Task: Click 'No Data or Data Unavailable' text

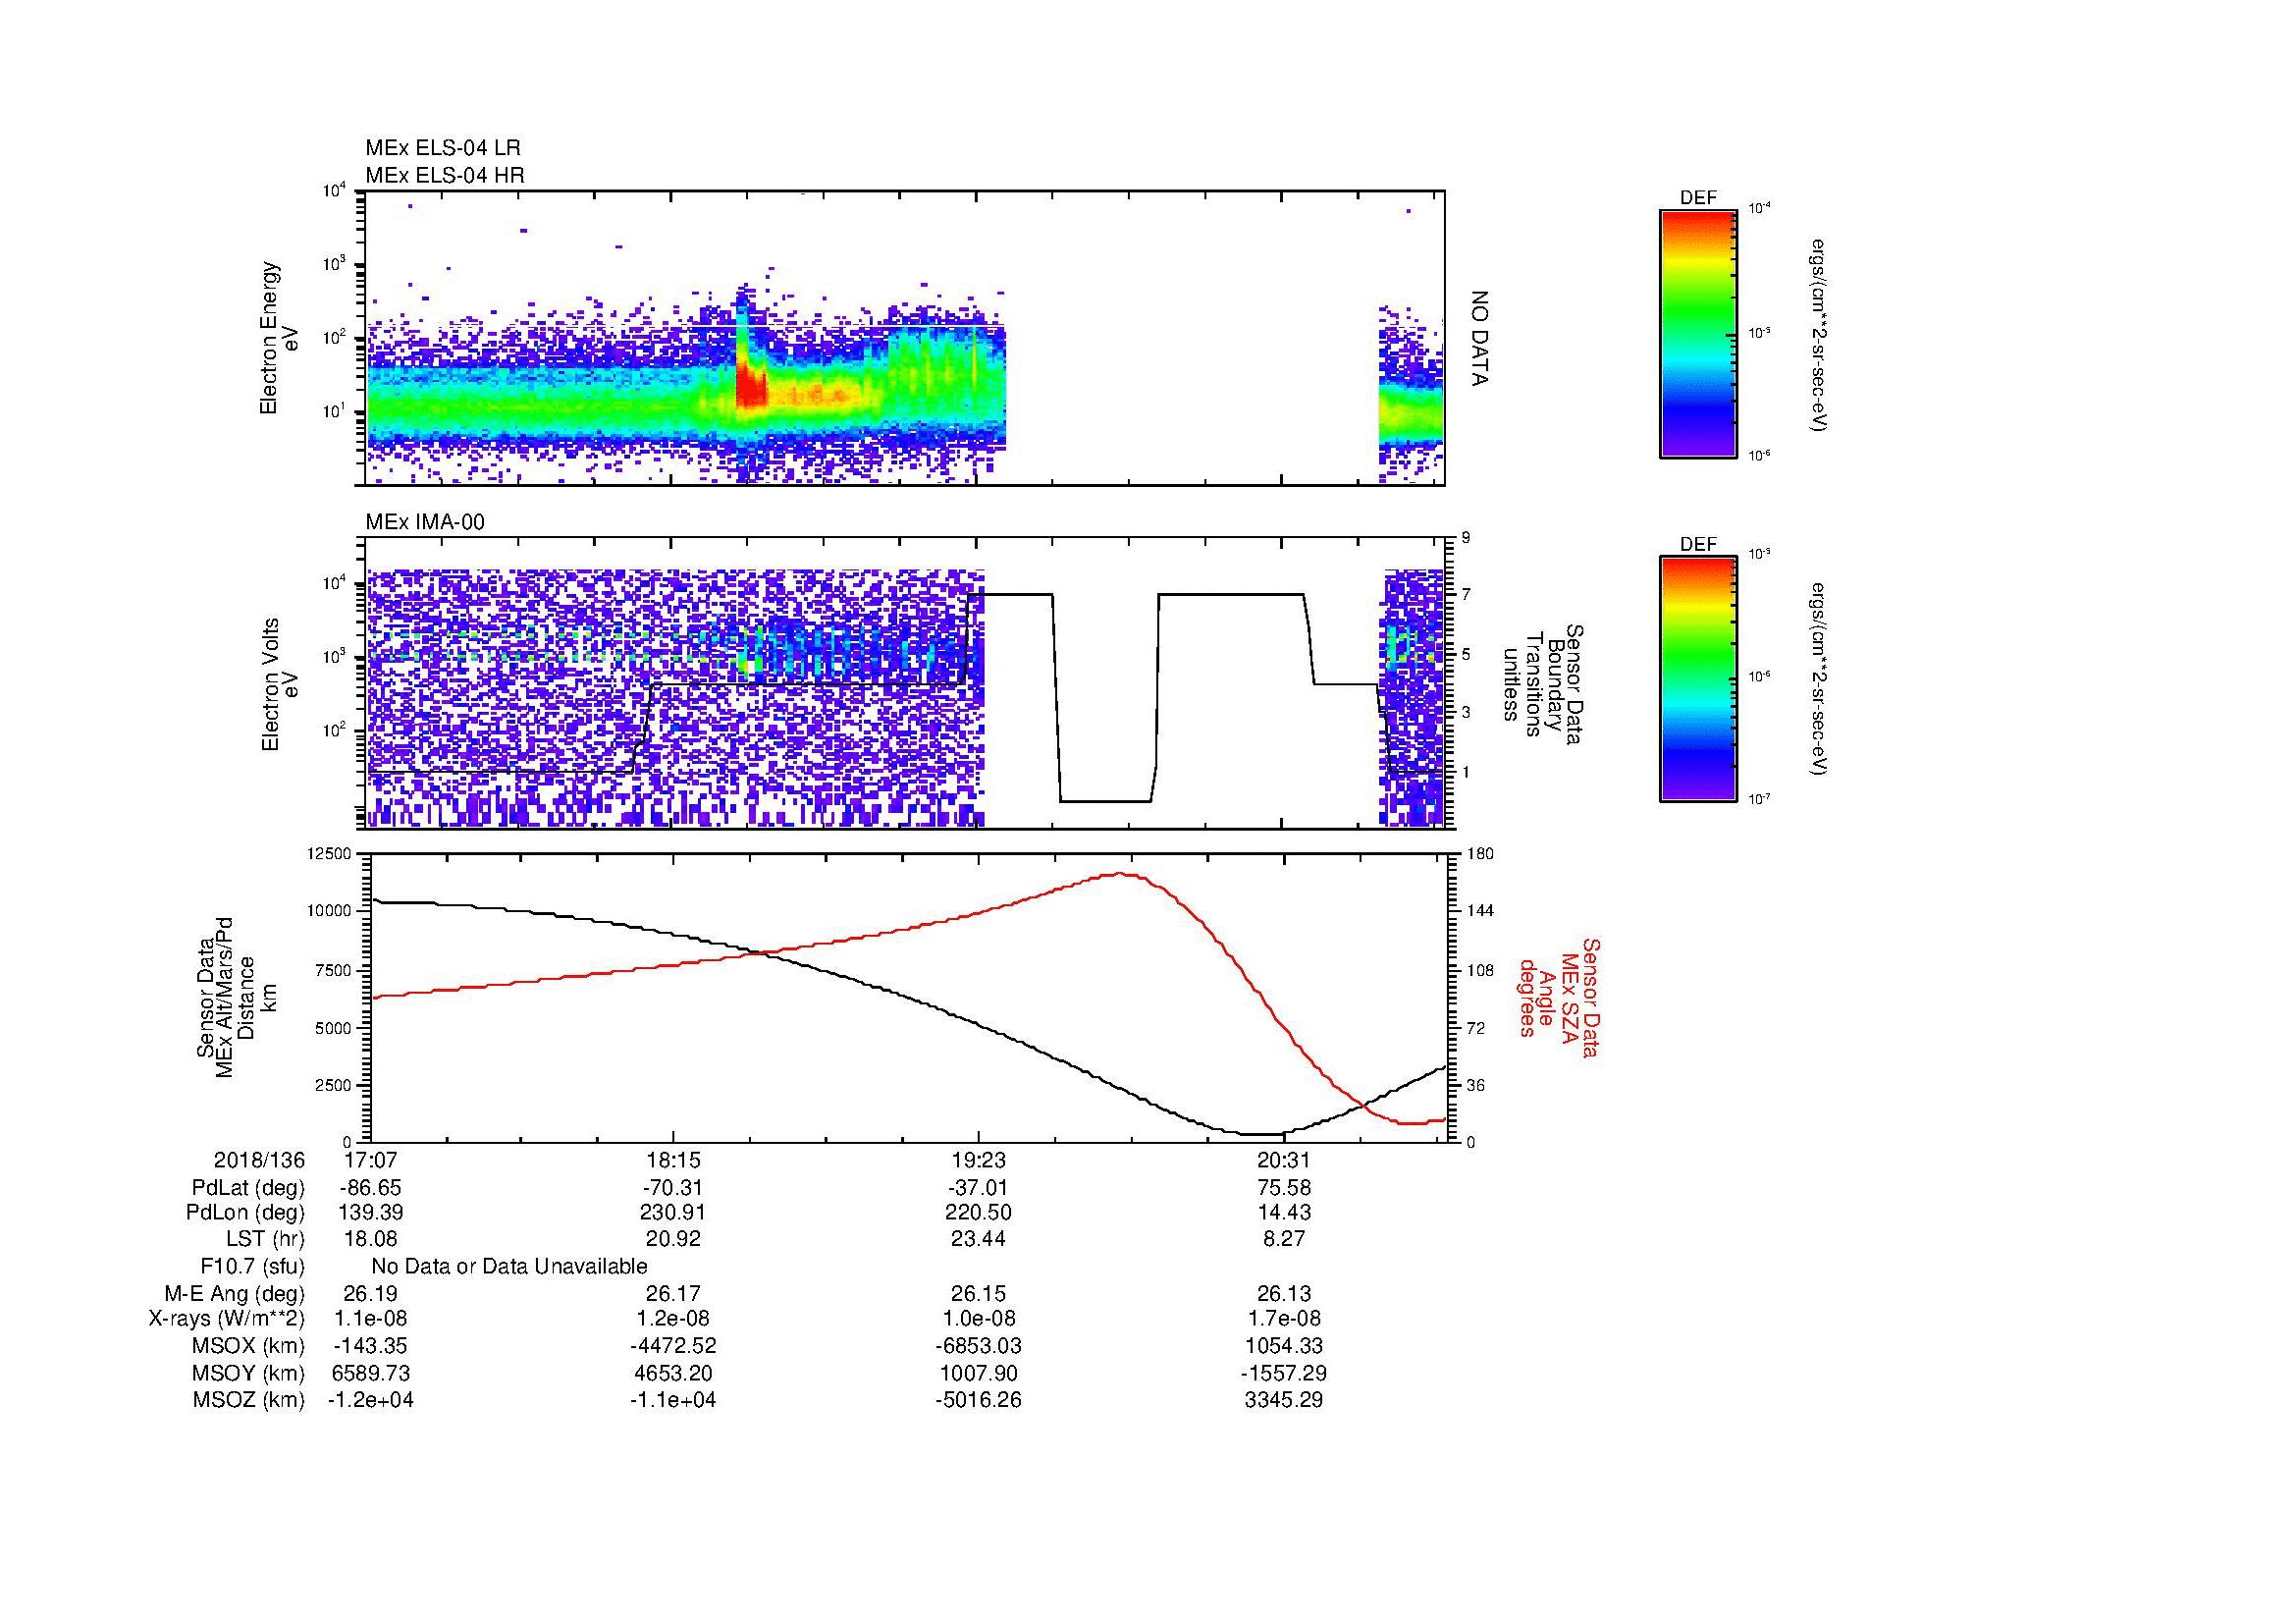Action: click(x=509, y=1266)
